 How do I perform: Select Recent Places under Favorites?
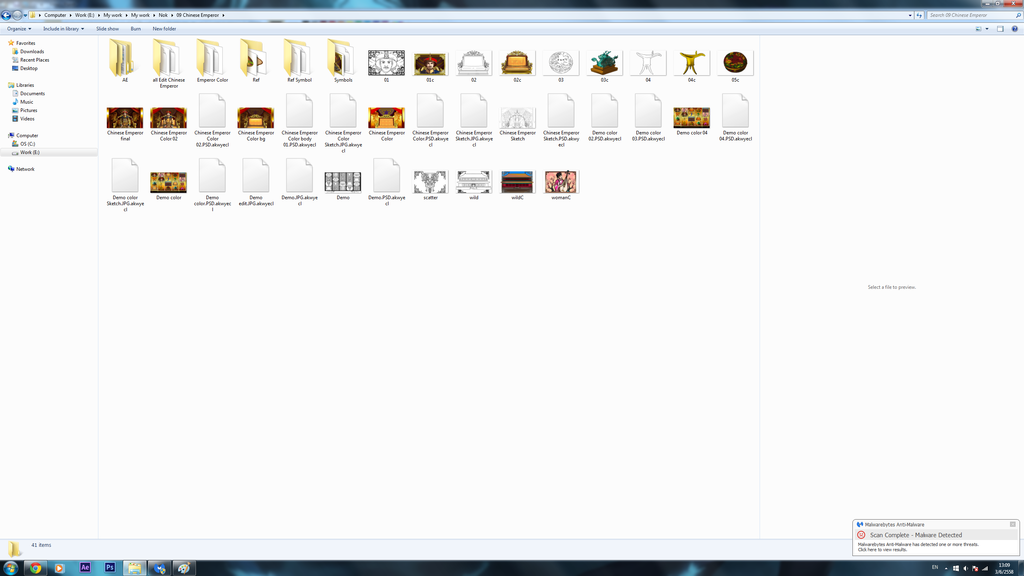click(x=31, y=60)
